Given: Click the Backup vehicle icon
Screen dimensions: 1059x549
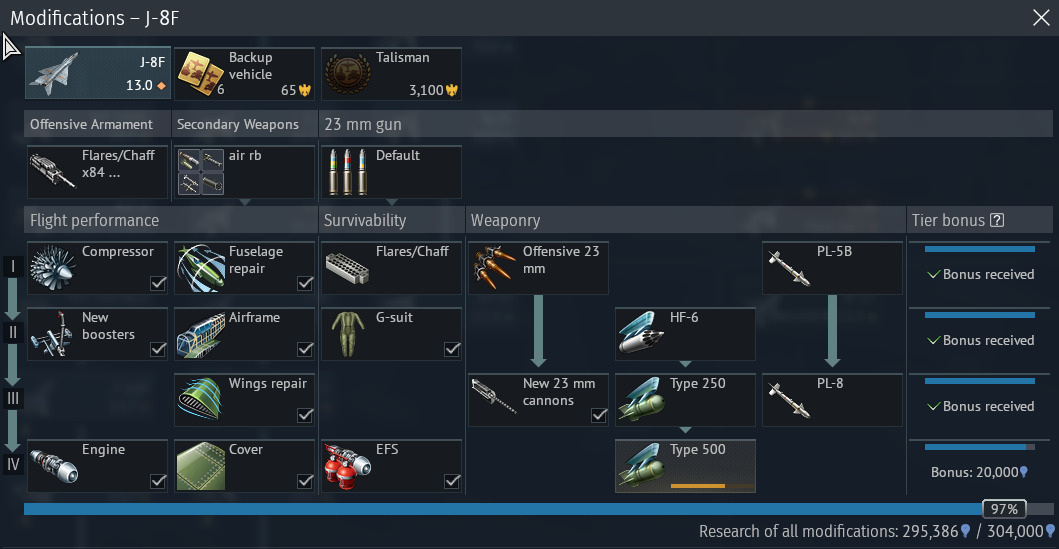Looking at the screenshot, I should pyautogui.click(x=201, y=74).
